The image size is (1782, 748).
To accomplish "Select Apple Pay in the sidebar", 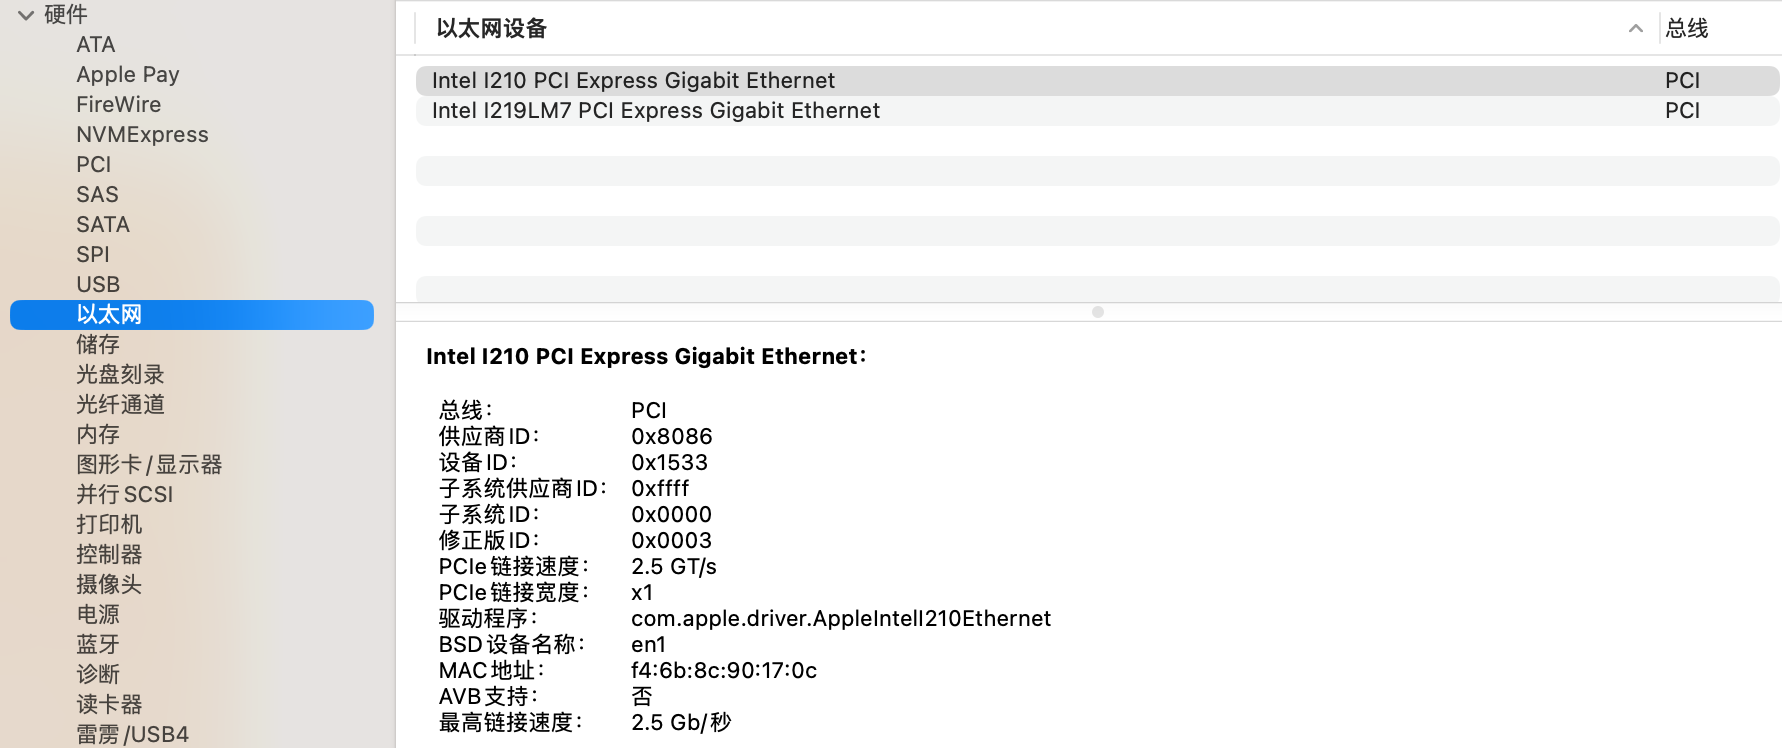I will click(x=127, y=74).
